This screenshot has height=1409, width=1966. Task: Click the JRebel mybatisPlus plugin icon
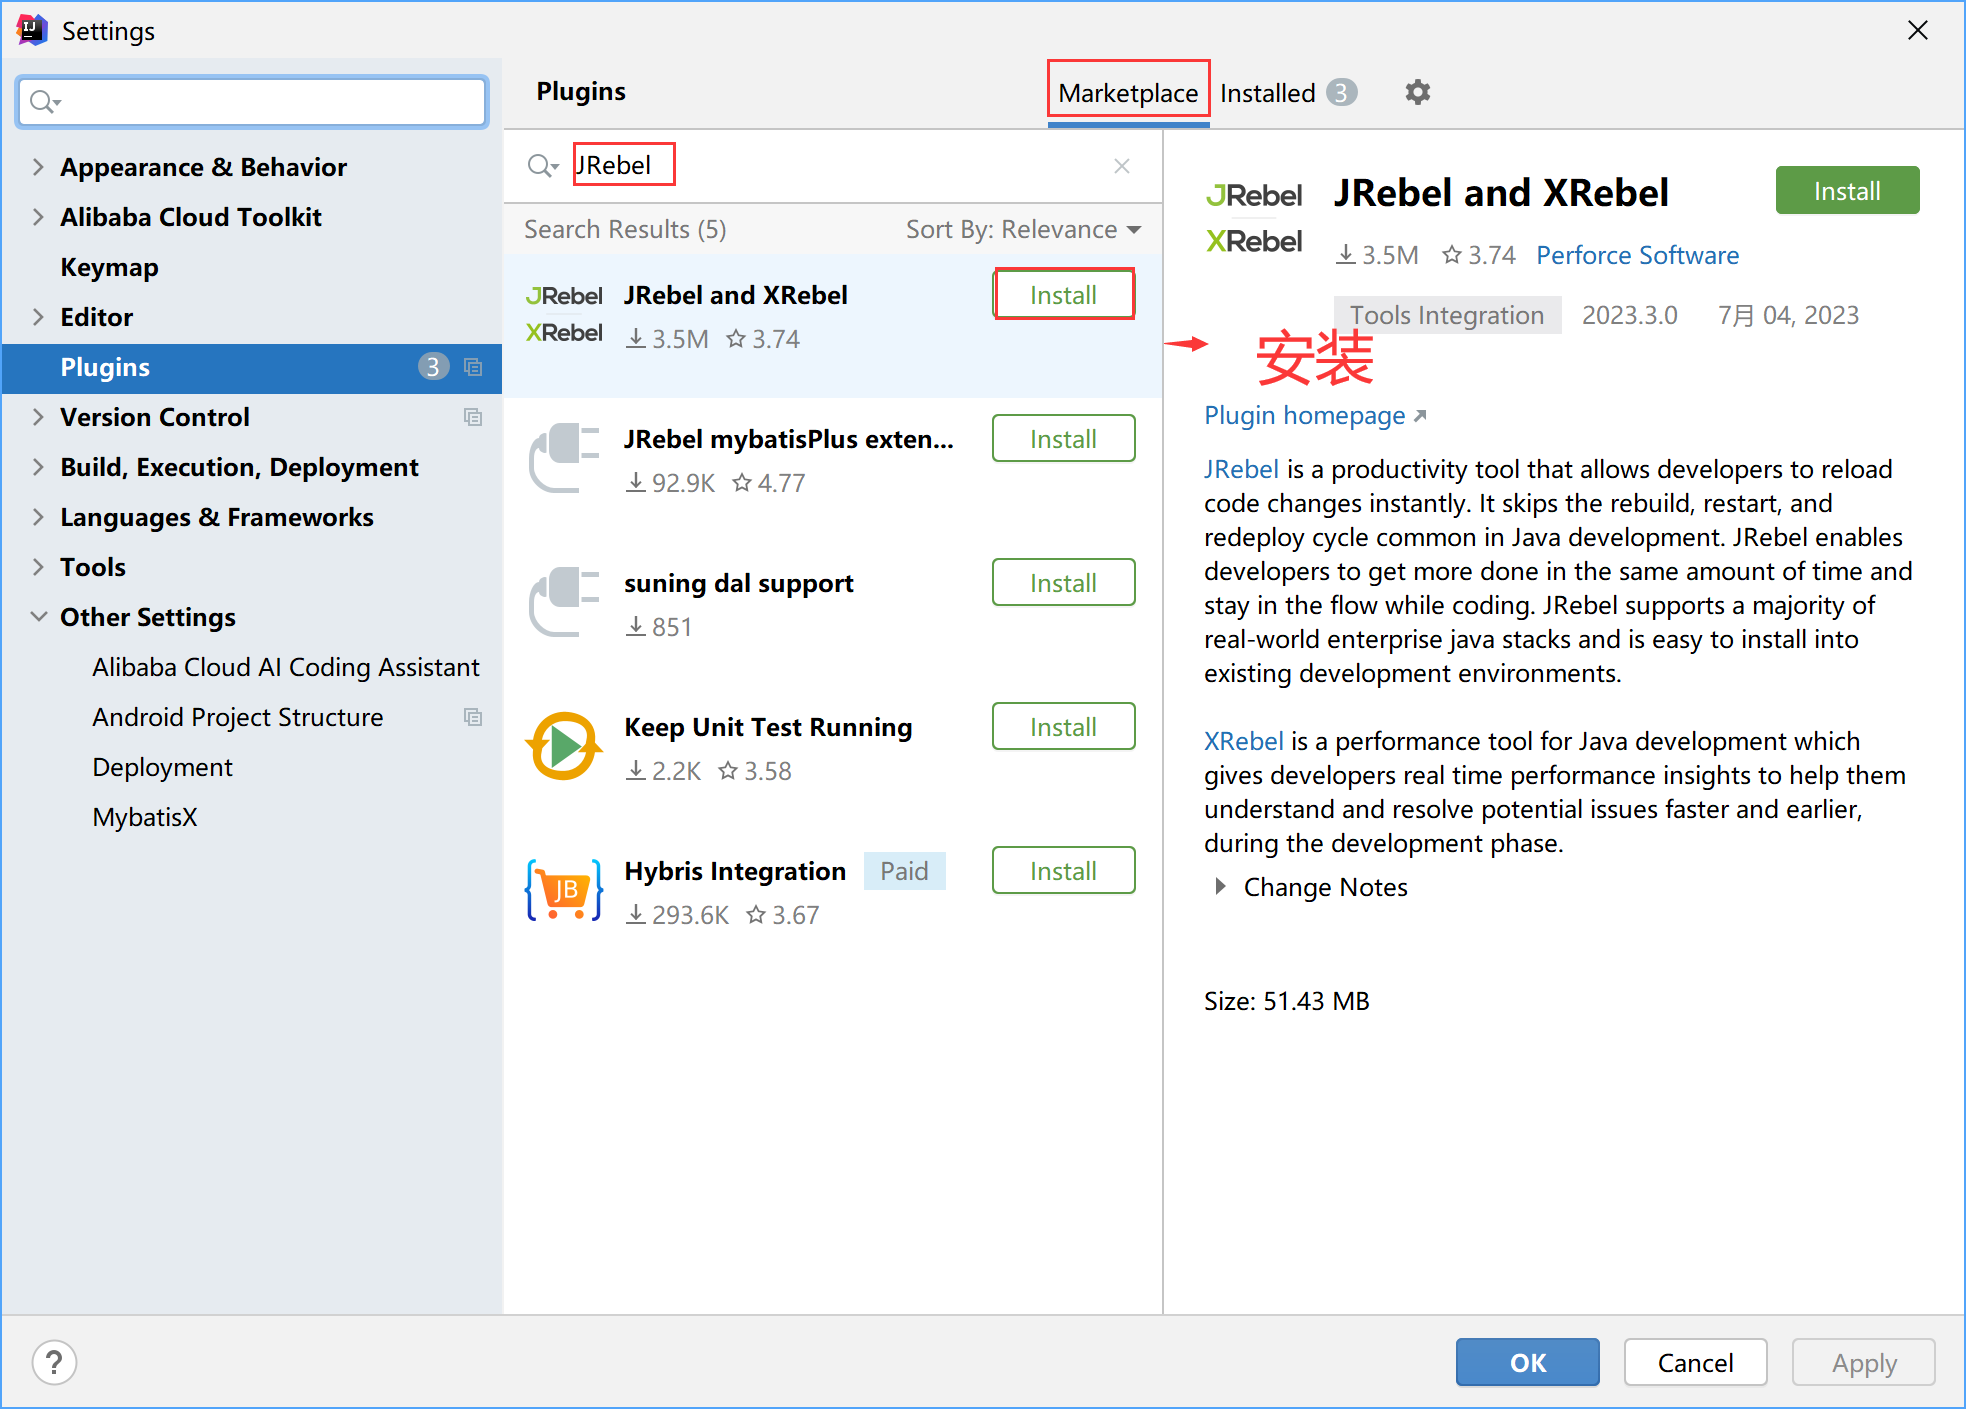564,458
